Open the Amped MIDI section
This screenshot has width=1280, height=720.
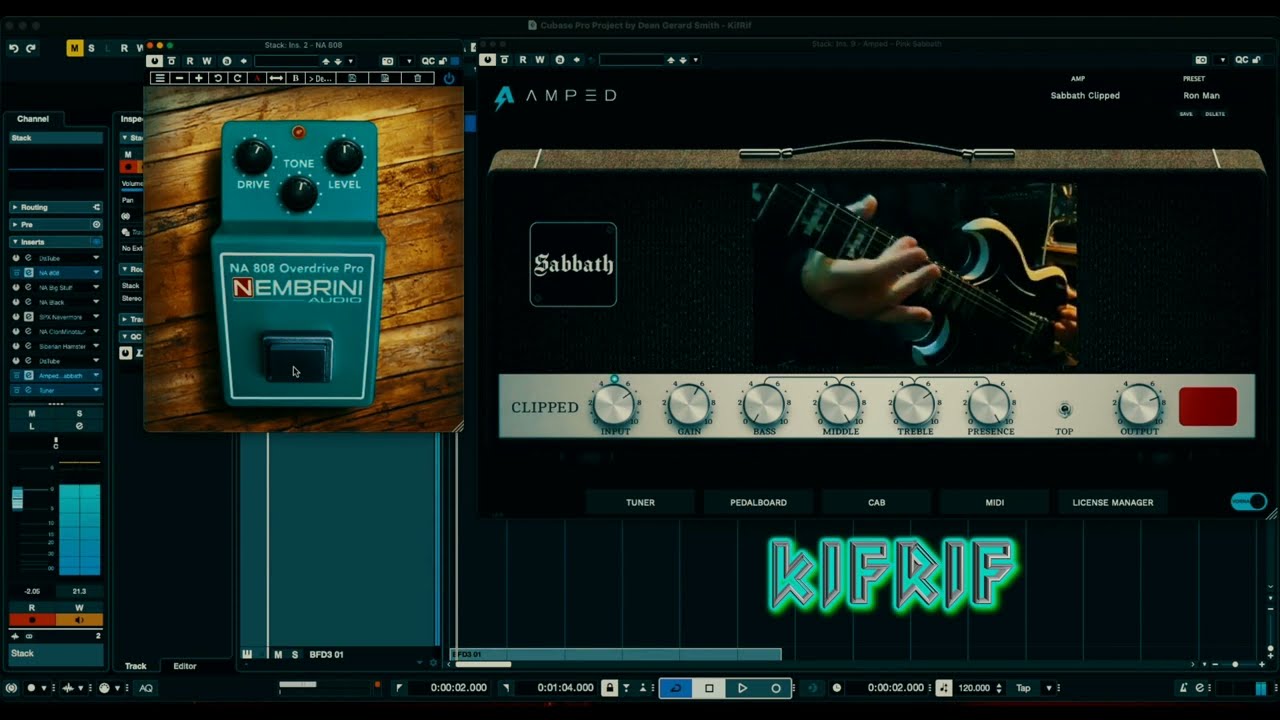(x=994, y=502)
